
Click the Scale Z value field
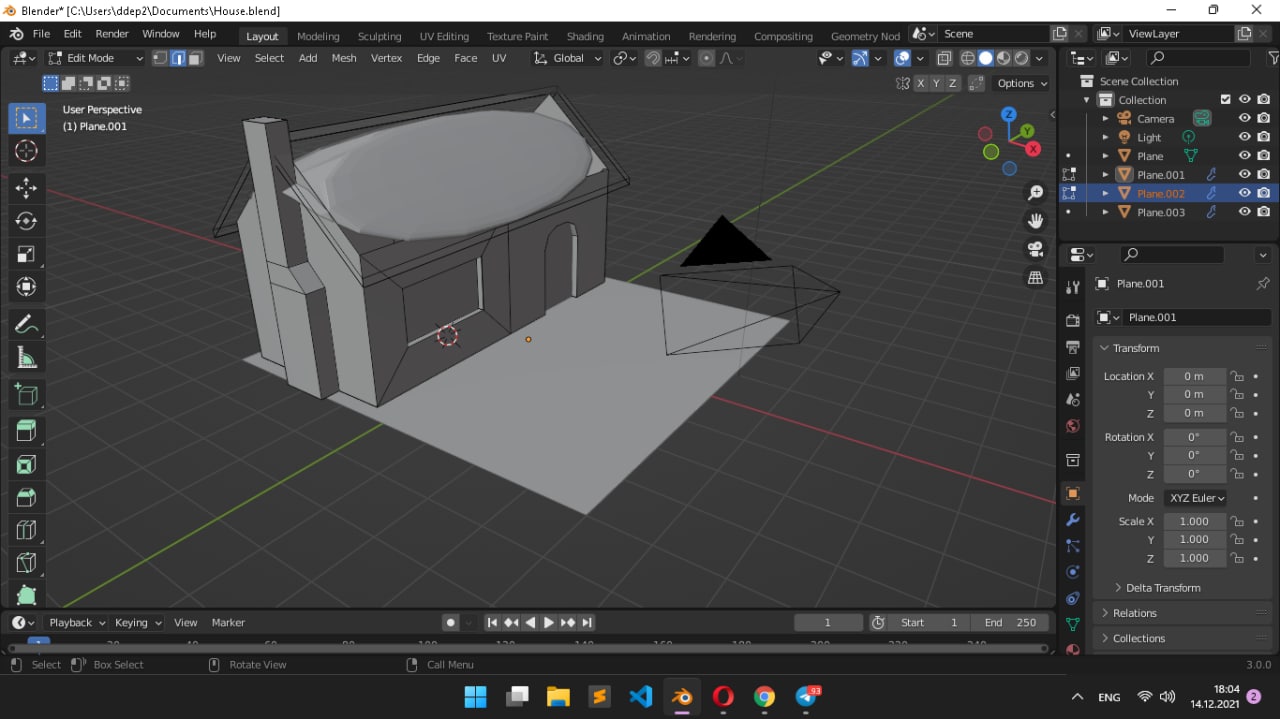pyautogui.click(x=1194, y=558)
